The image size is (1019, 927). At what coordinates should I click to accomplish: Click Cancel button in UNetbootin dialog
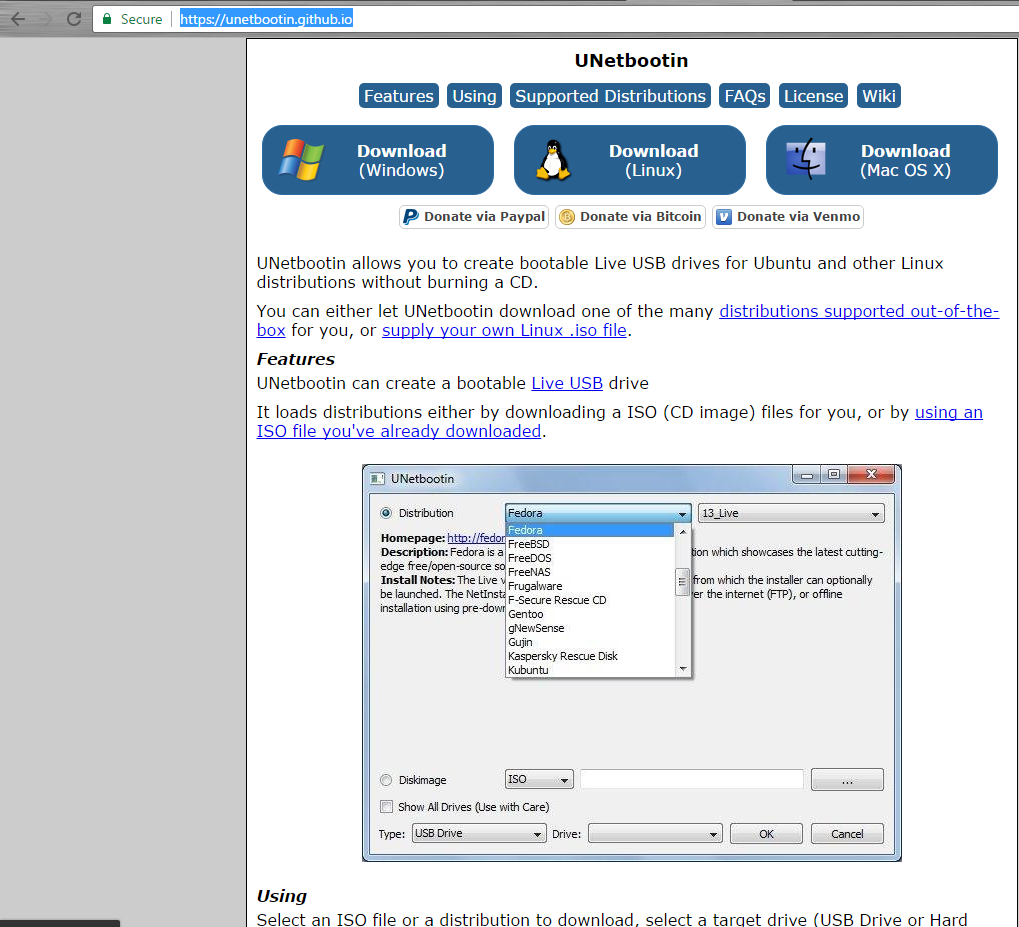click(x=847, y=833)
